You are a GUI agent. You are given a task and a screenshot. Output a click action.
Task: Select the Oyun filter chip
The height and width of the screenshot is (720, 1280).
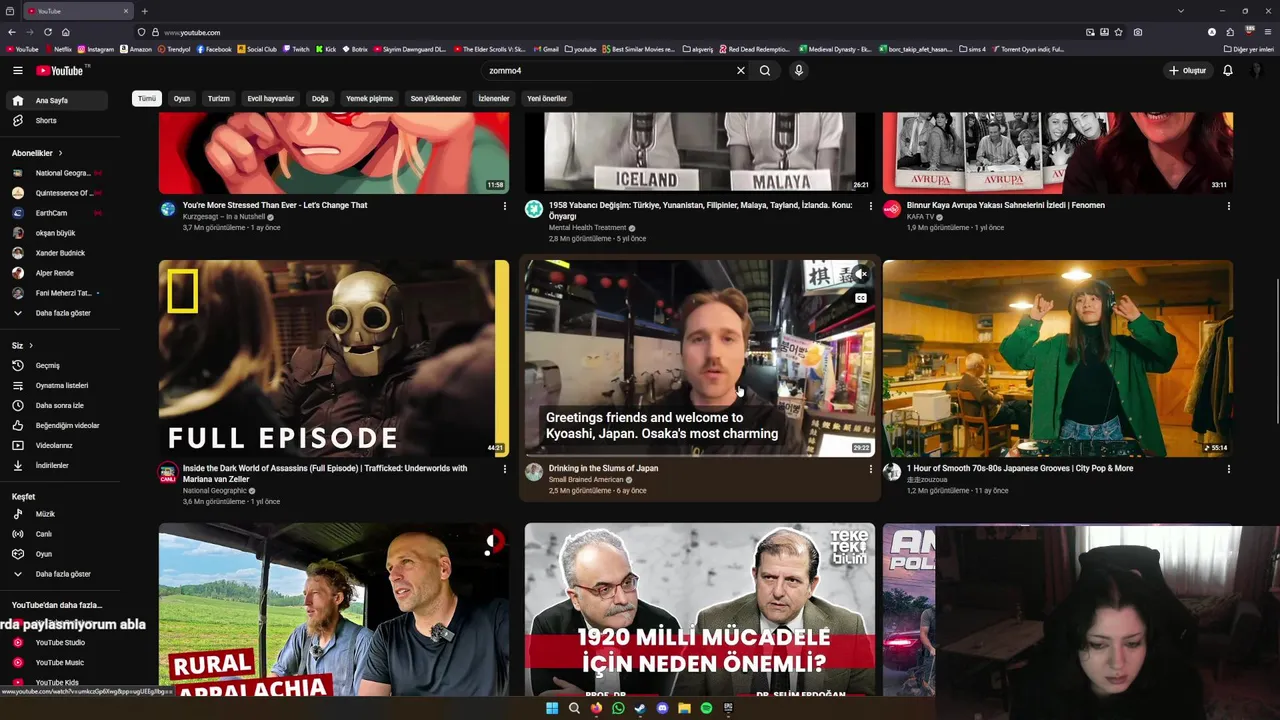click(x=182, y=99)
